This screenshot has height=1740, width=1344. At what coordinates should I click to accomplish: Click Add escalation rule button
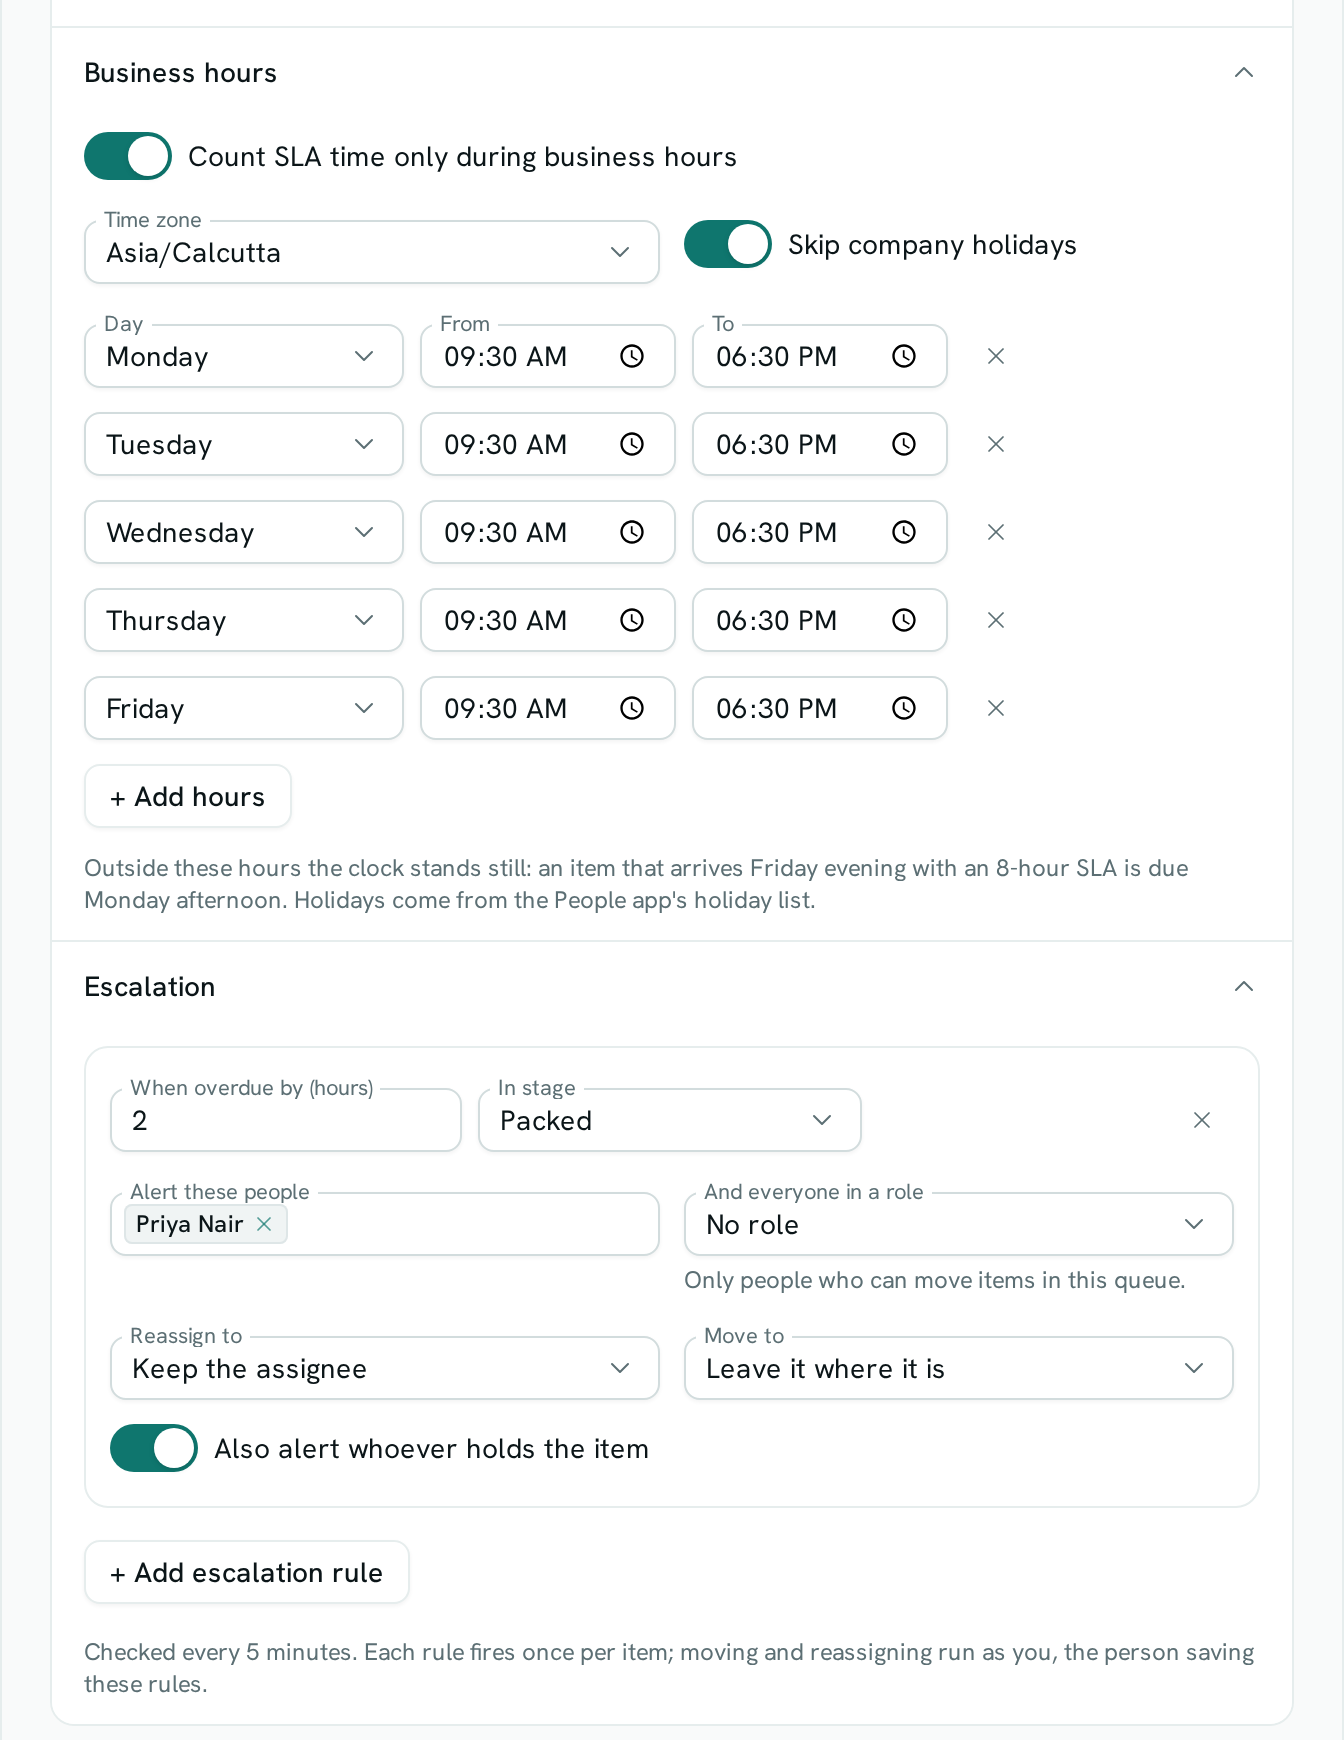point(247,1572)
